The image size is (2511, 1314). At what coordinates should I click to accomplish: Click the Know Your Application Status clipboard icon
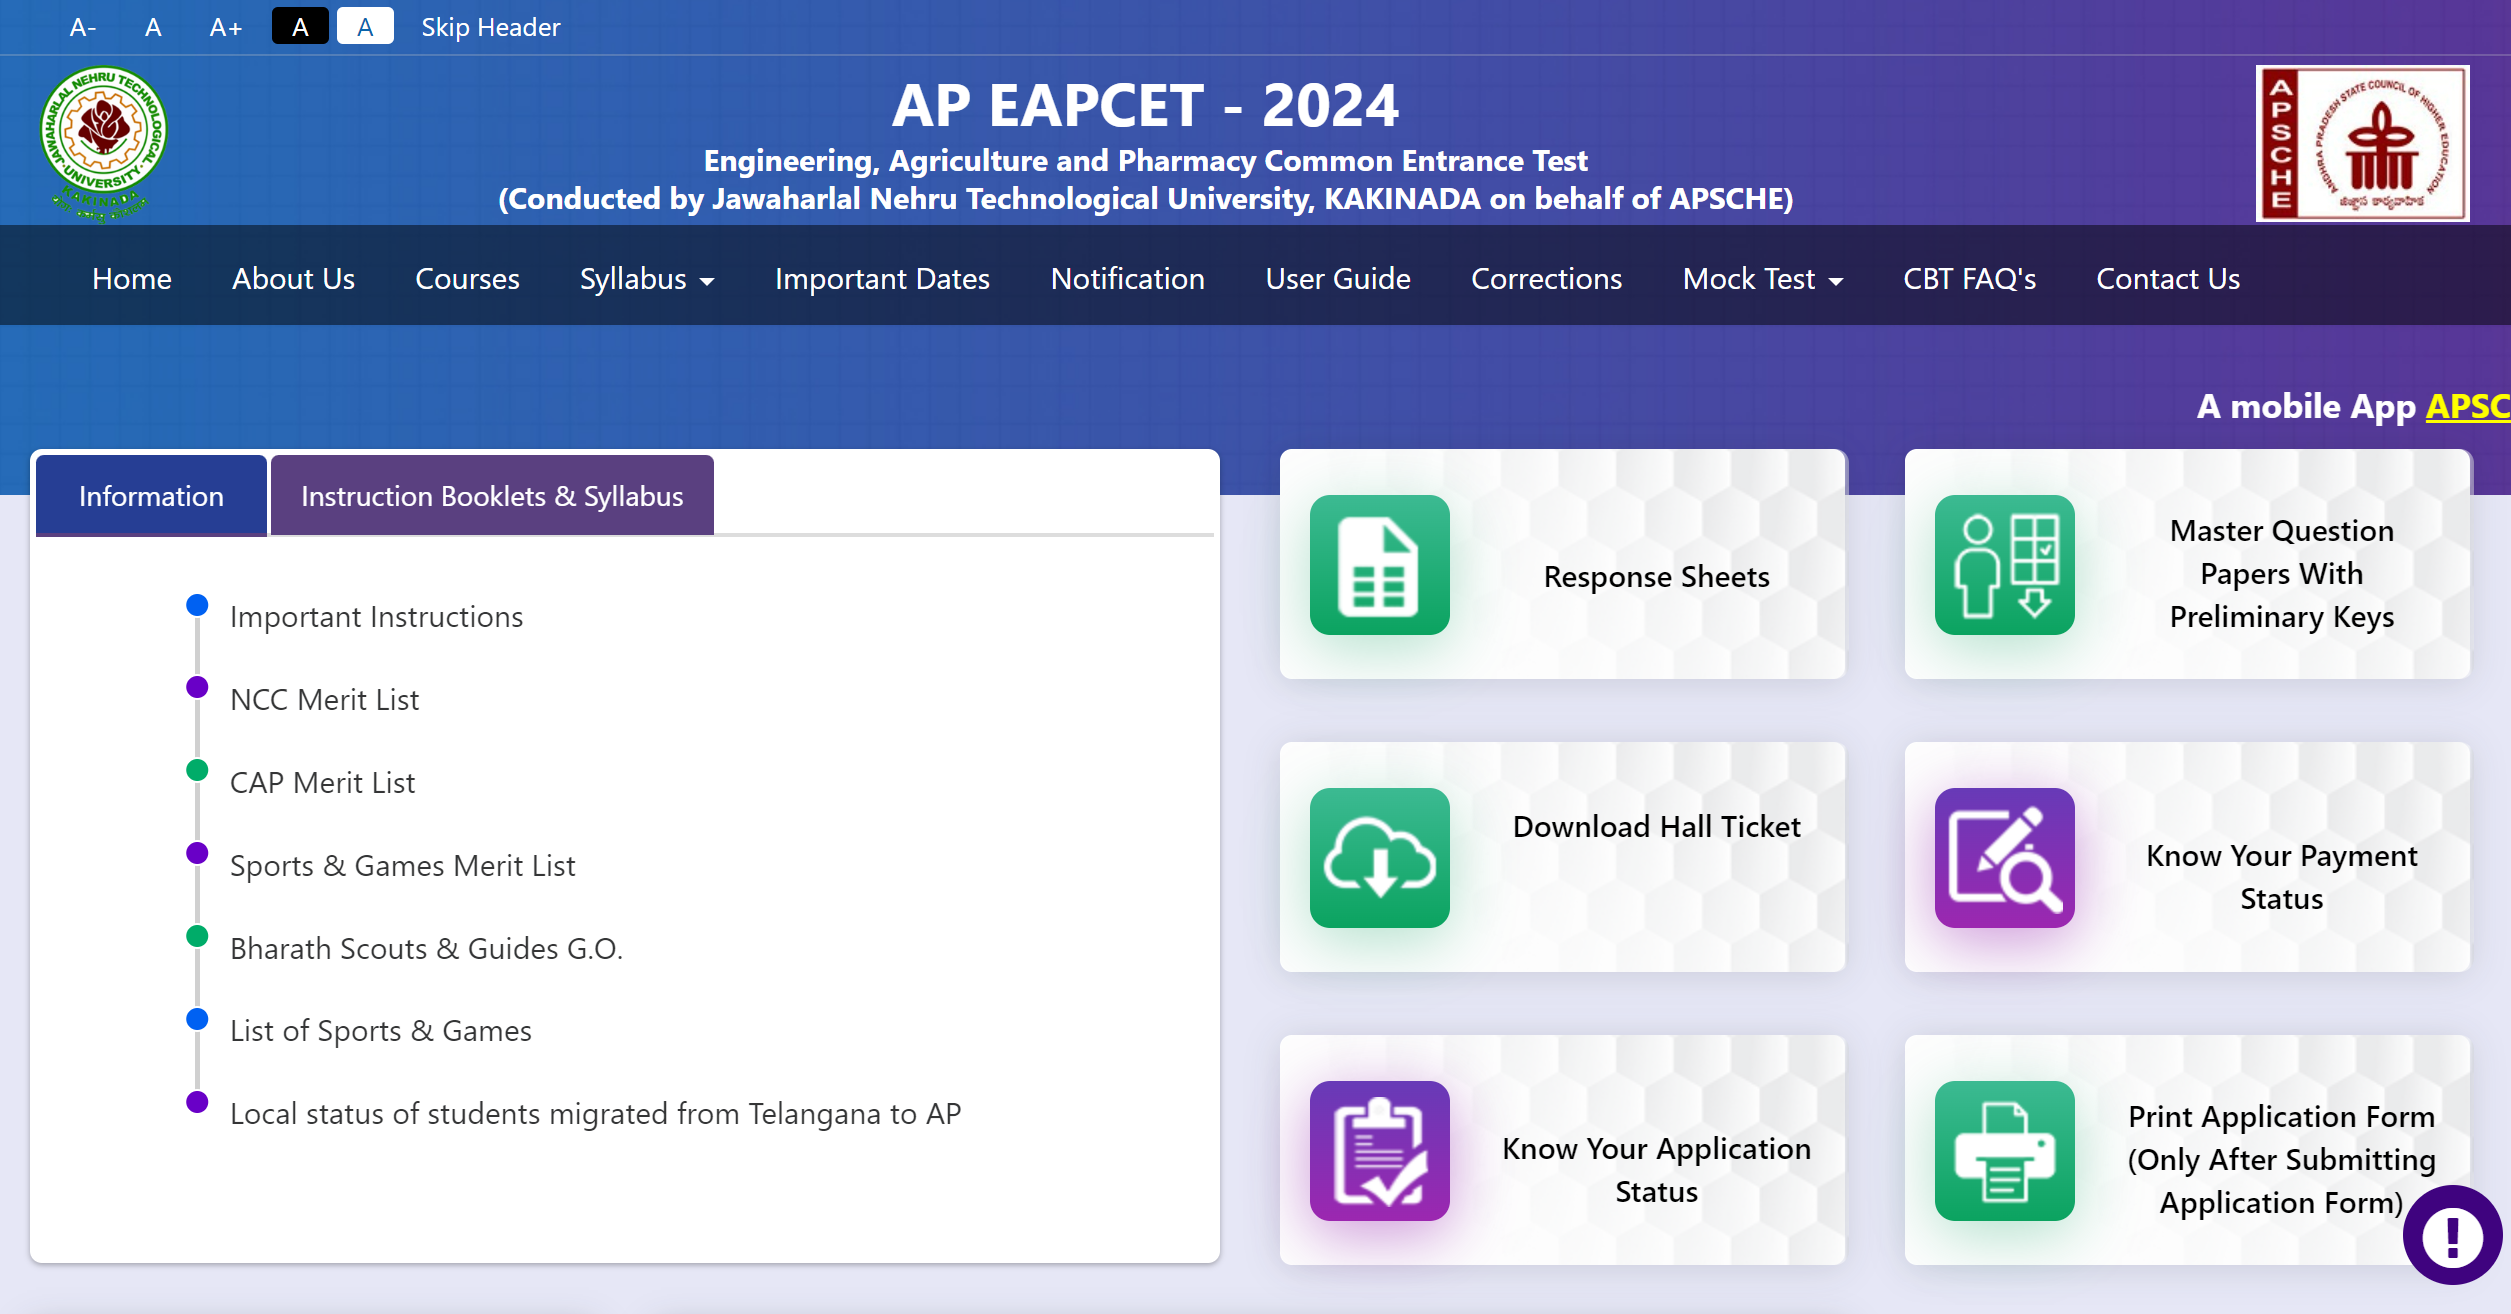click(x=1379, y=1151)
